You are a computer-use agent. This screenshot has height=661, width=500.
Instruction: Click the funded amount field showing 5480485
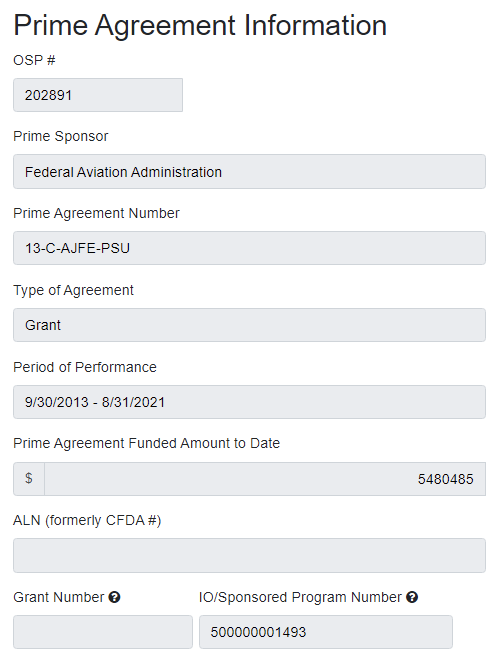(x=265, y=478)
